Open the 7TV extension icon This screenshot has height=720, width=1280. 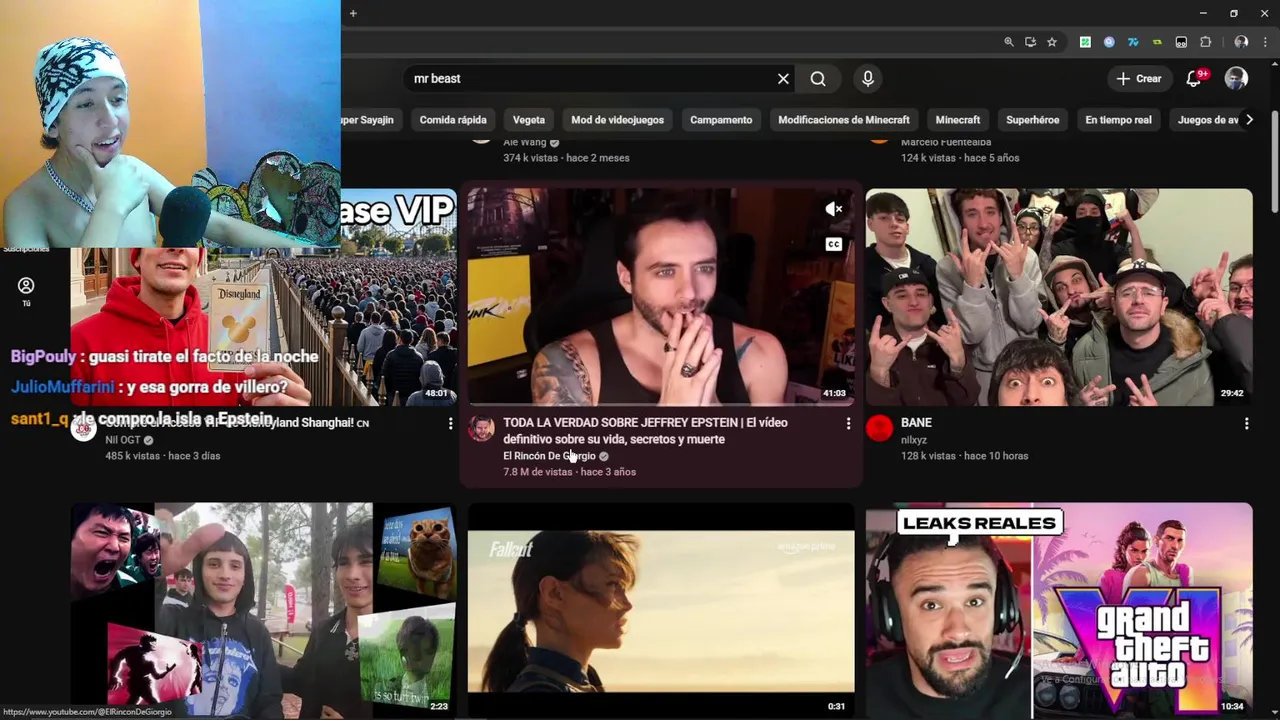pyautogui.click(x=1133, y=42)
